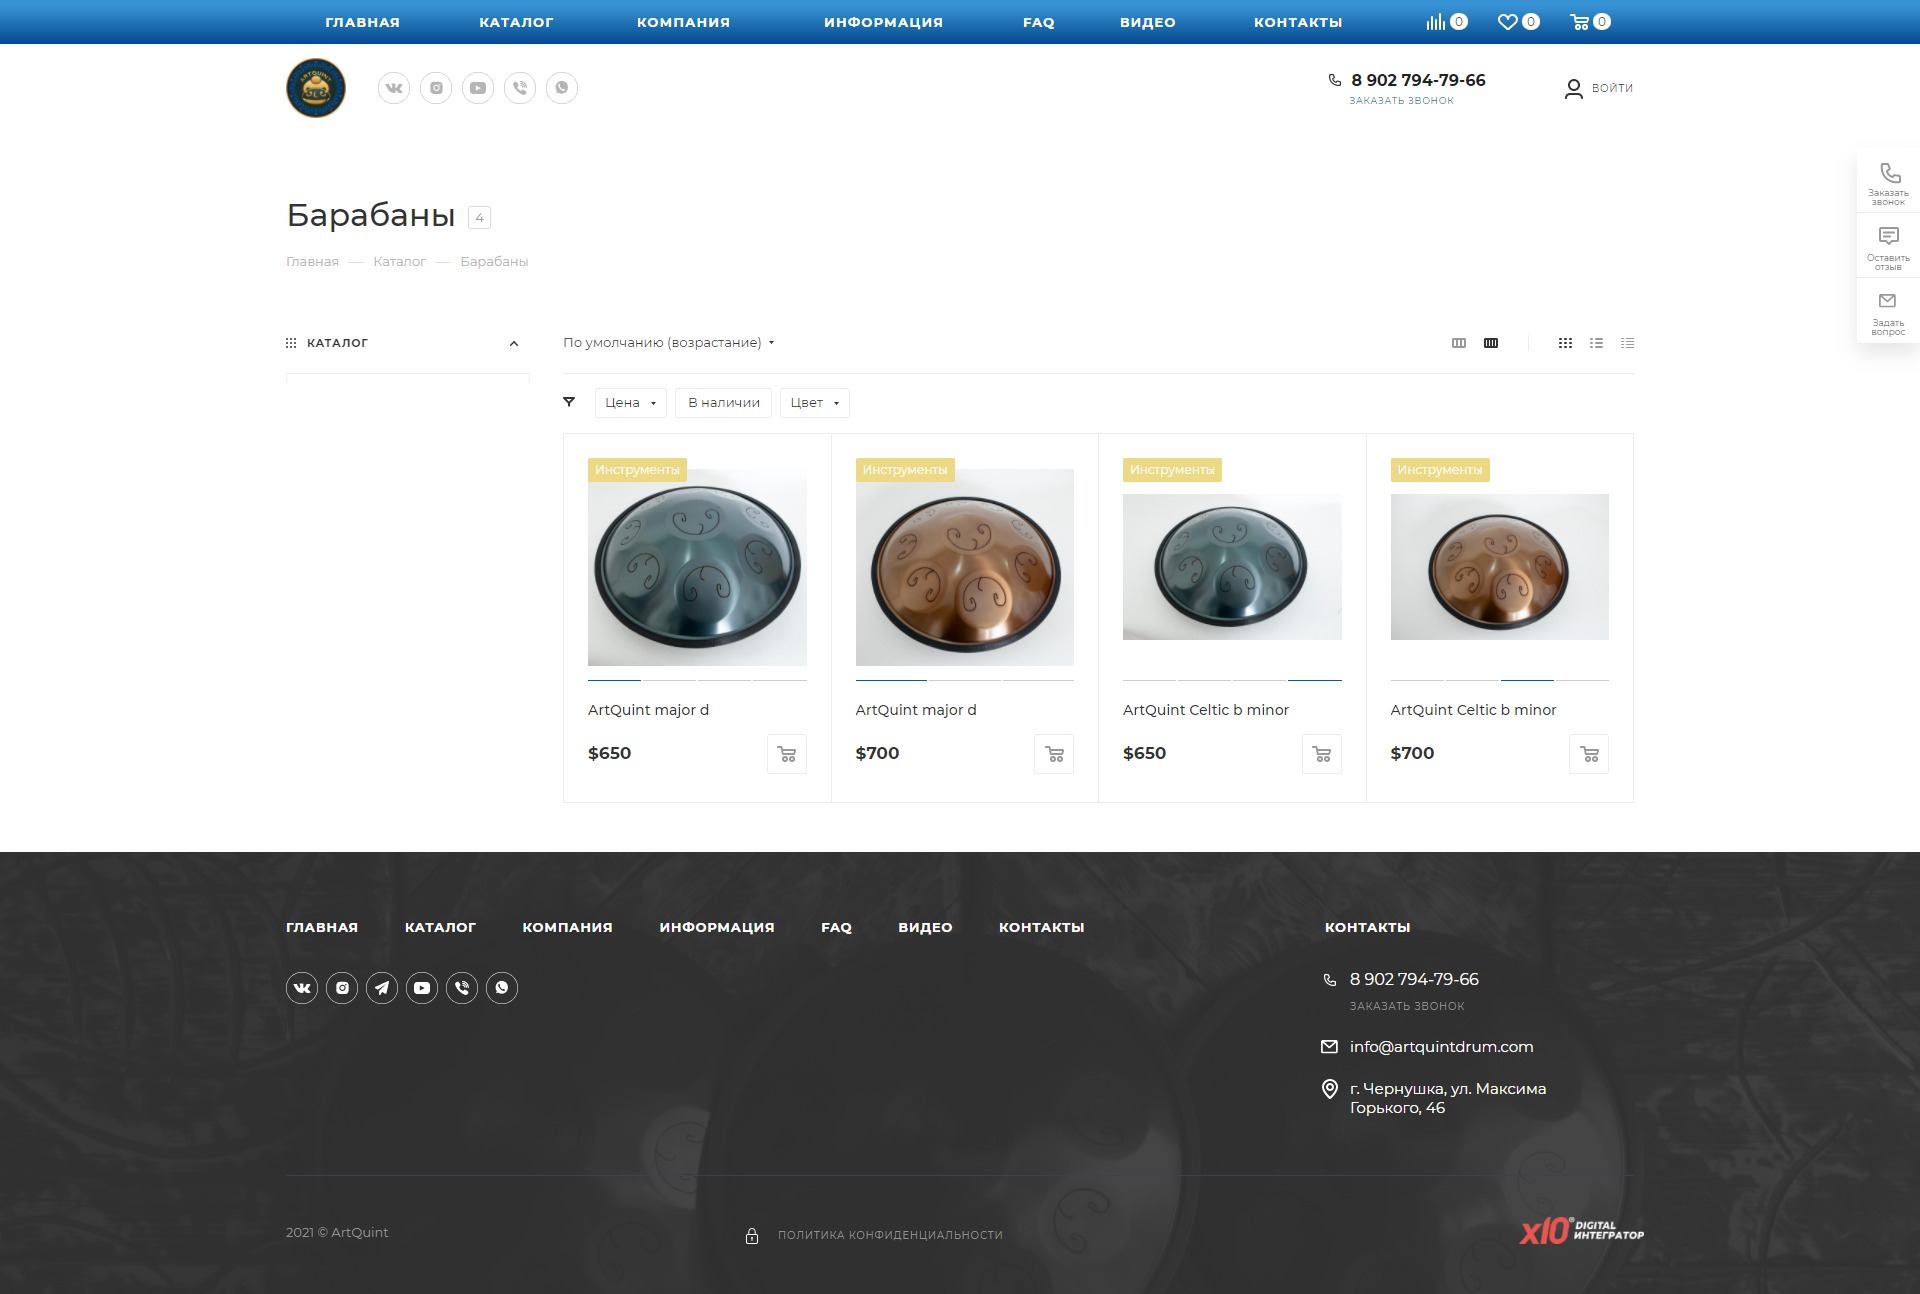The height and width of the screenshot is (1294, 1920).
Task: Open the wishlist heart icon in top bar
Action: [x=1507, y=22]
